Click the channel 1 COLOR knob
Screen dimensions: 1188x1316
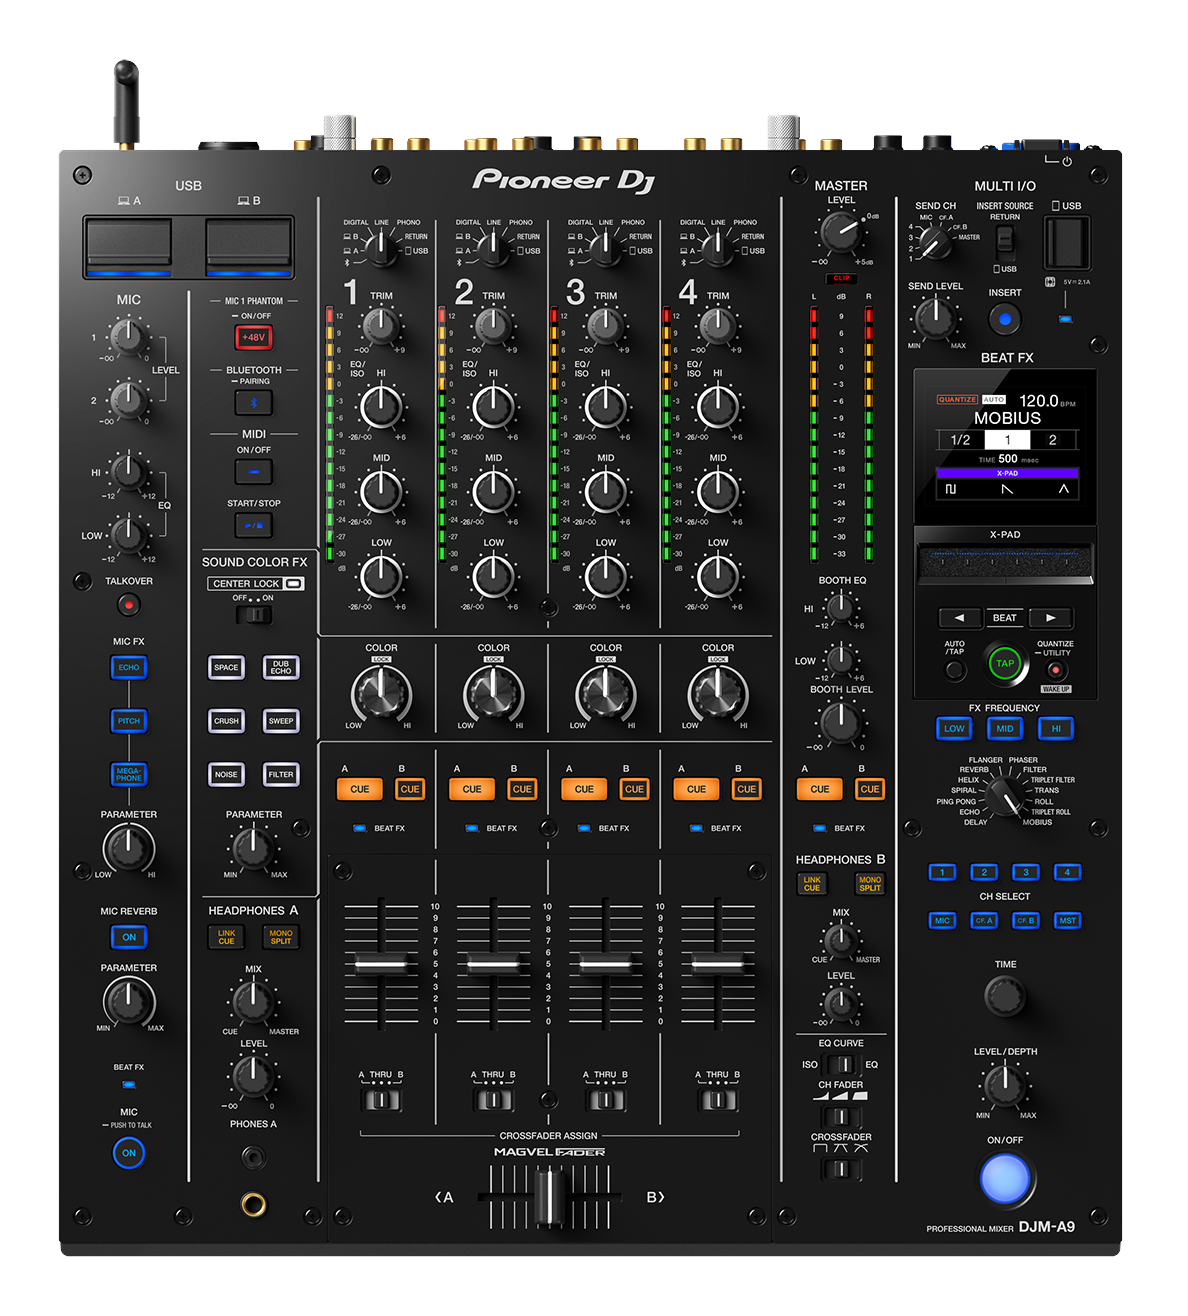[x=381, y=691]
